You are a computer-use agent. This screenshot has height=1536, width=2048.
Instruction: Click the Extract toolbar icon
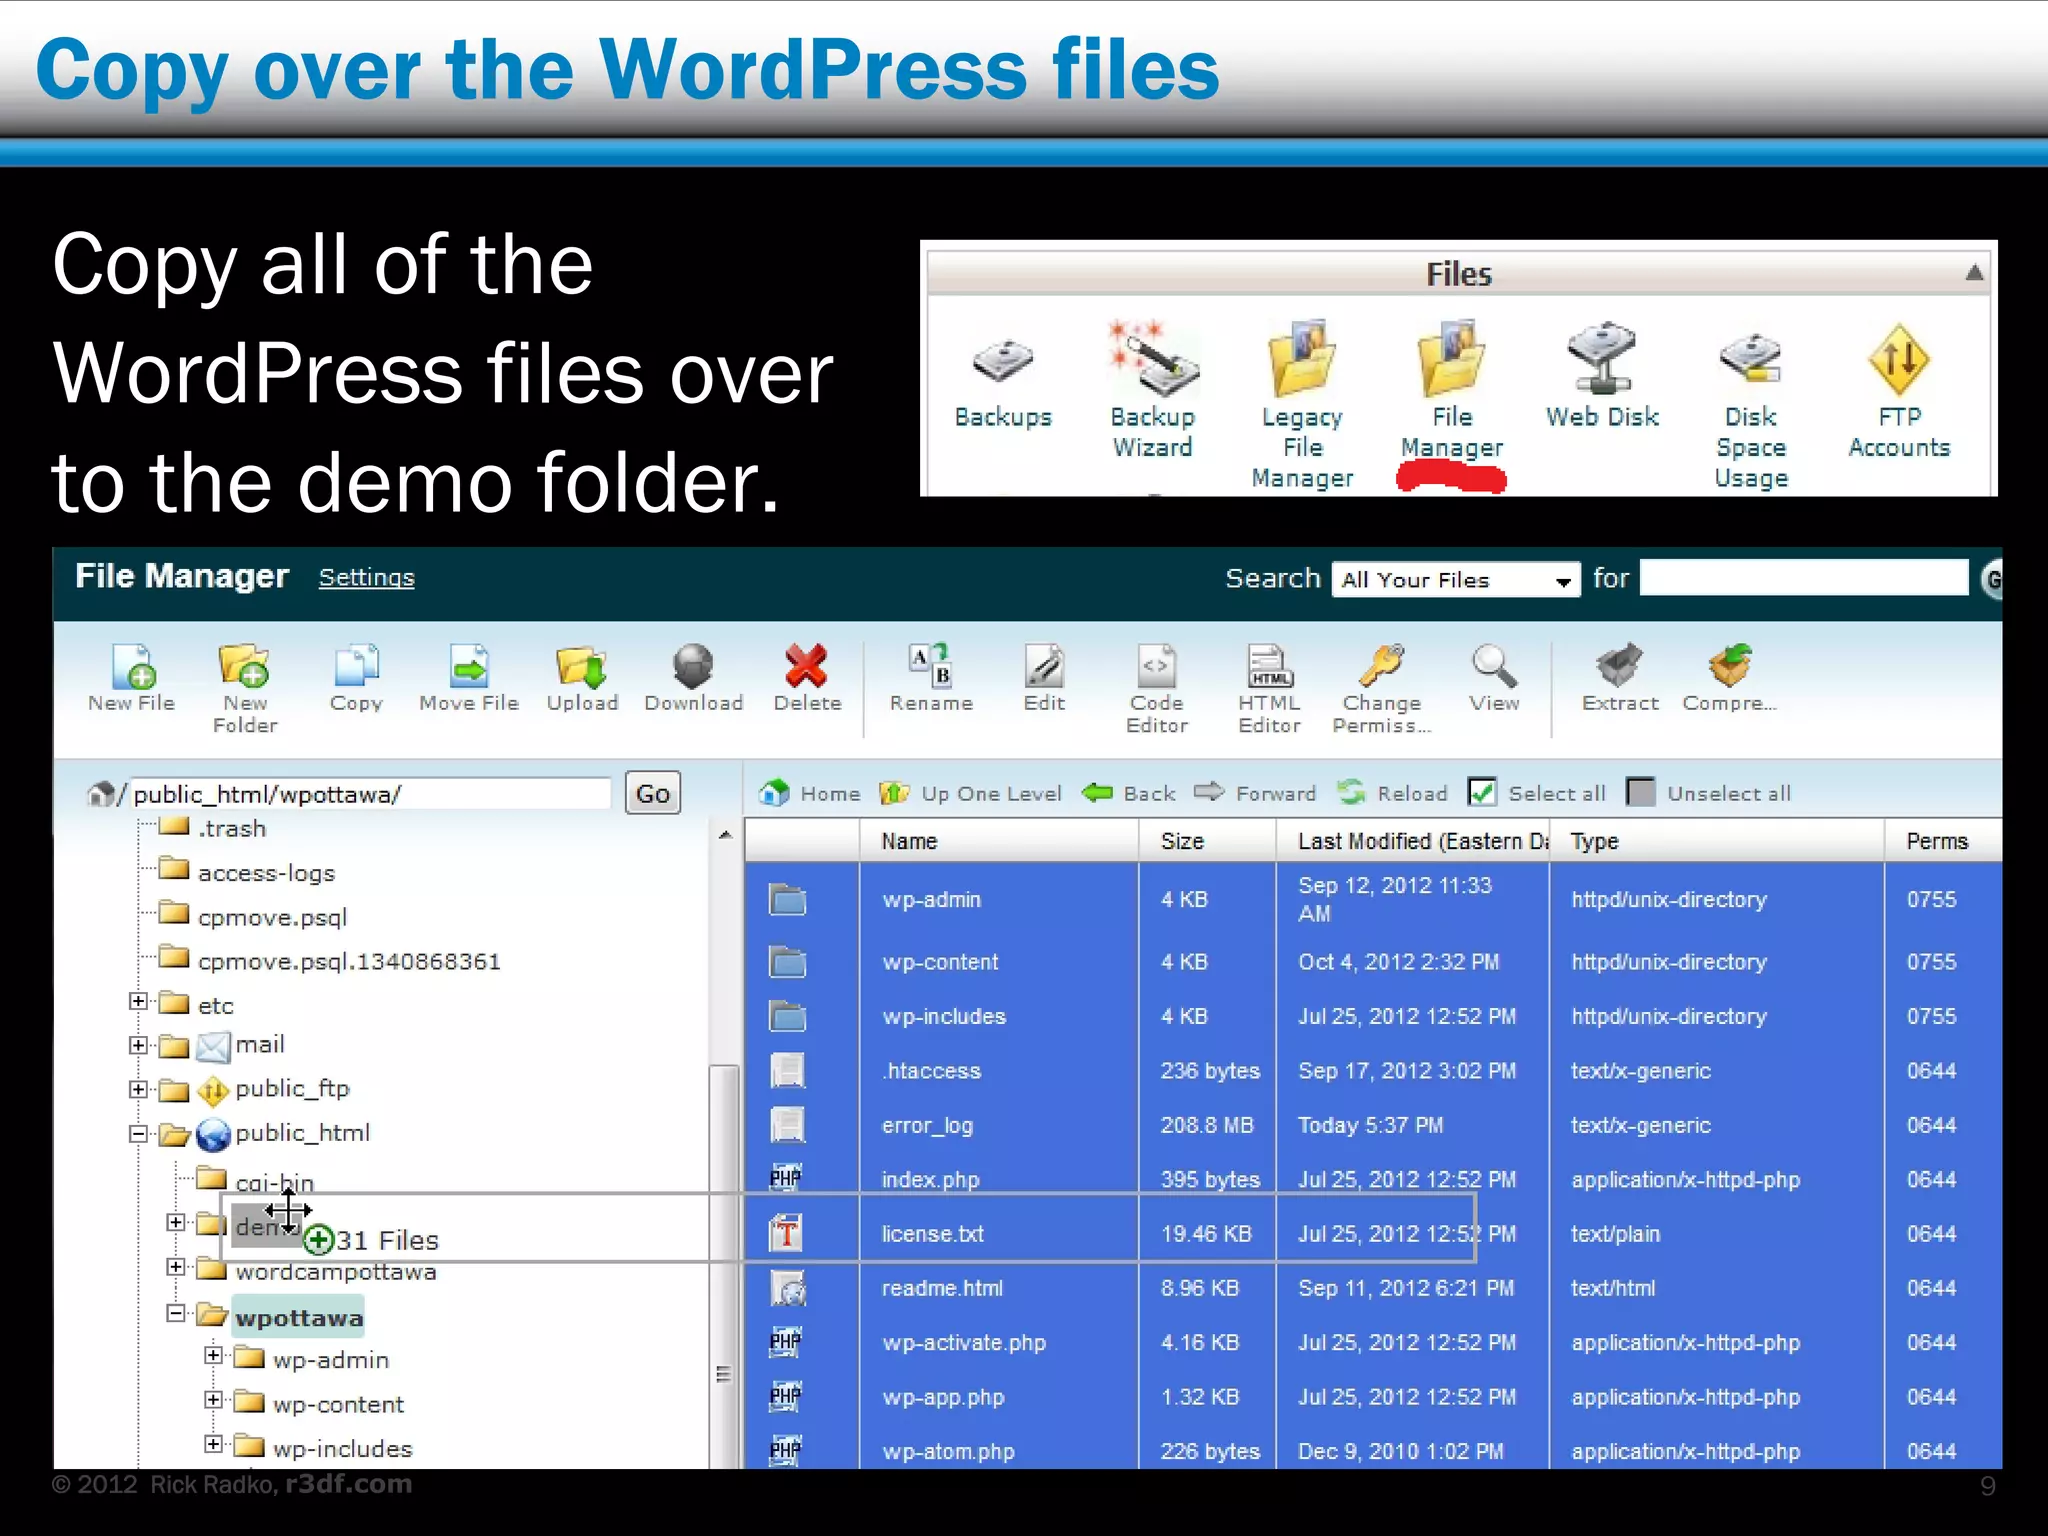pos(1620,678)
